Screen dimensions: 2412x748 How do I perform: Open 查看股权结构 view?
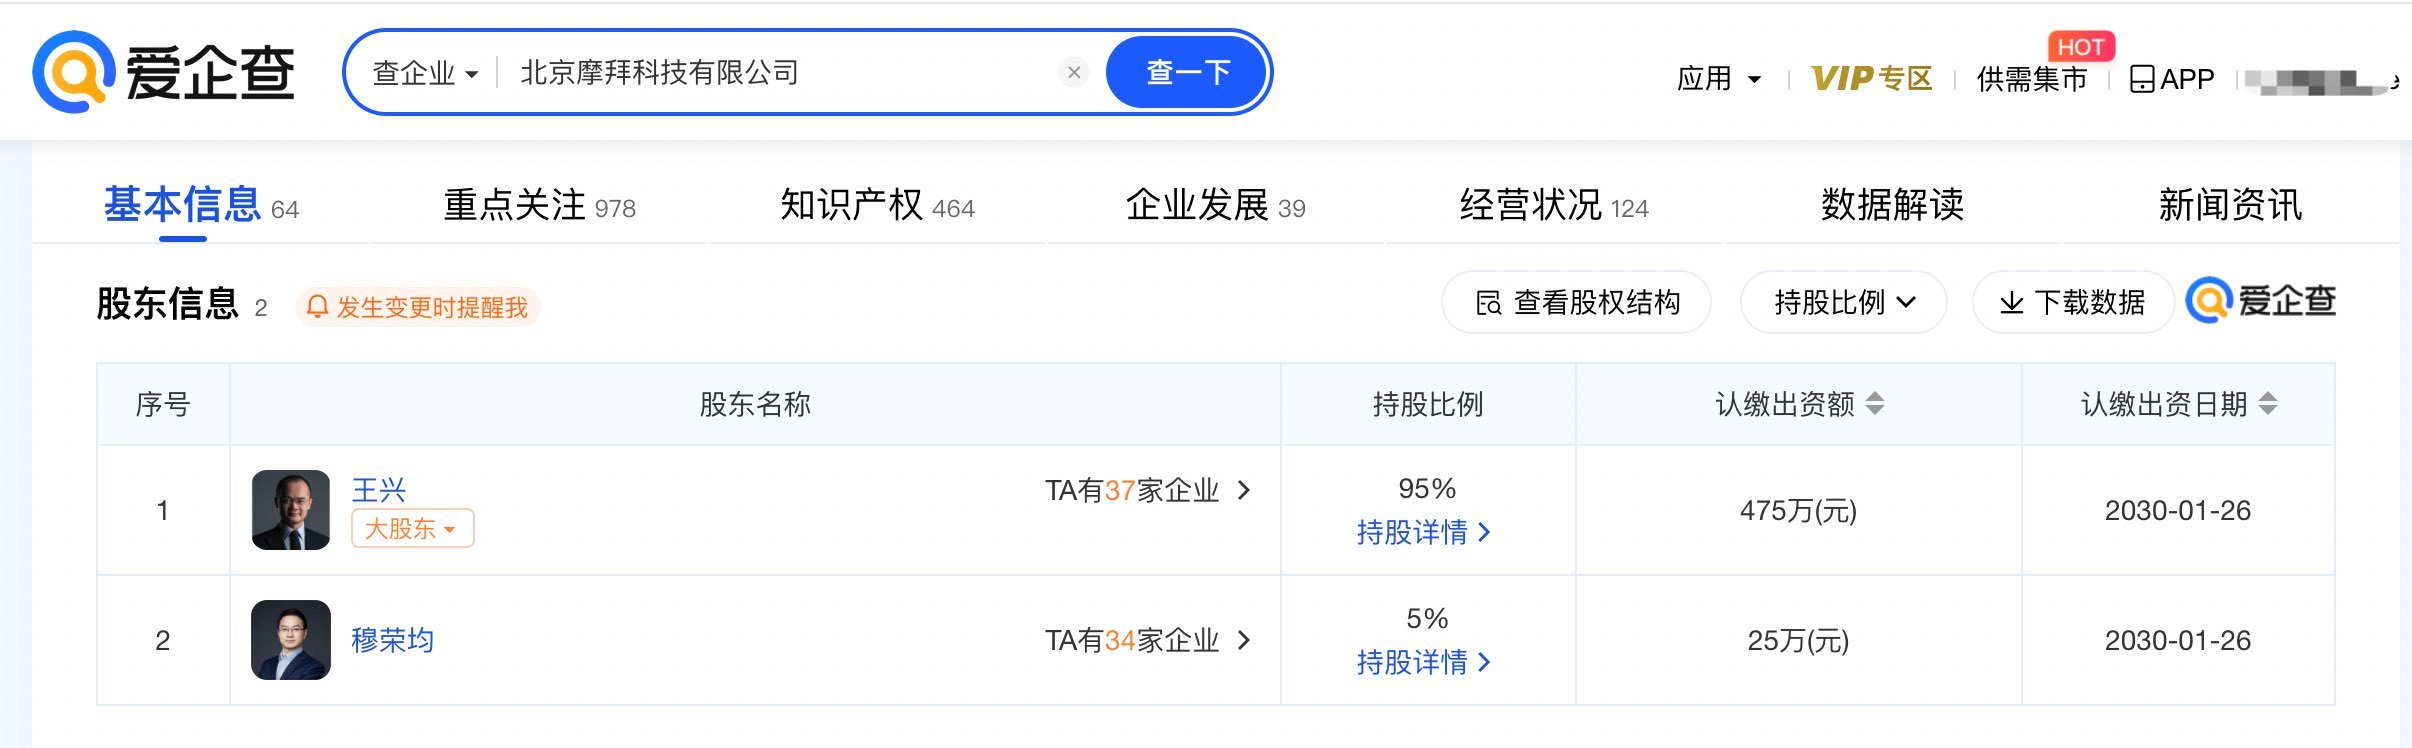click(x=1576, y=302)
